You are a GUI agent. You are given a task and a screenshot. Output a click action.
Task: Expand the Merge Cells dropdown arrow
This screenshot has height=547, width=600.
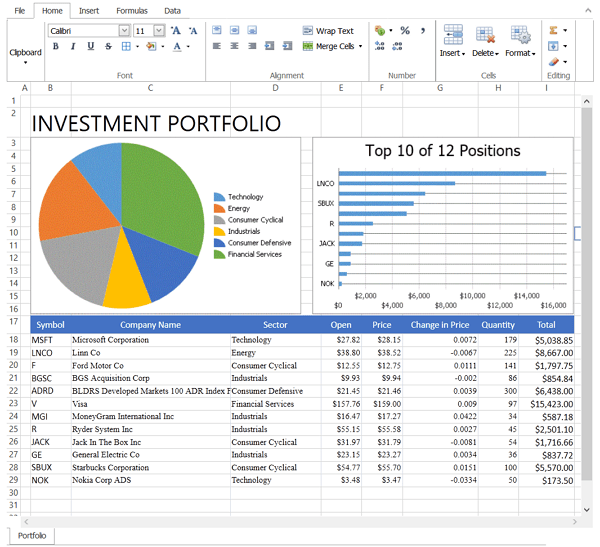coord(360,46)
